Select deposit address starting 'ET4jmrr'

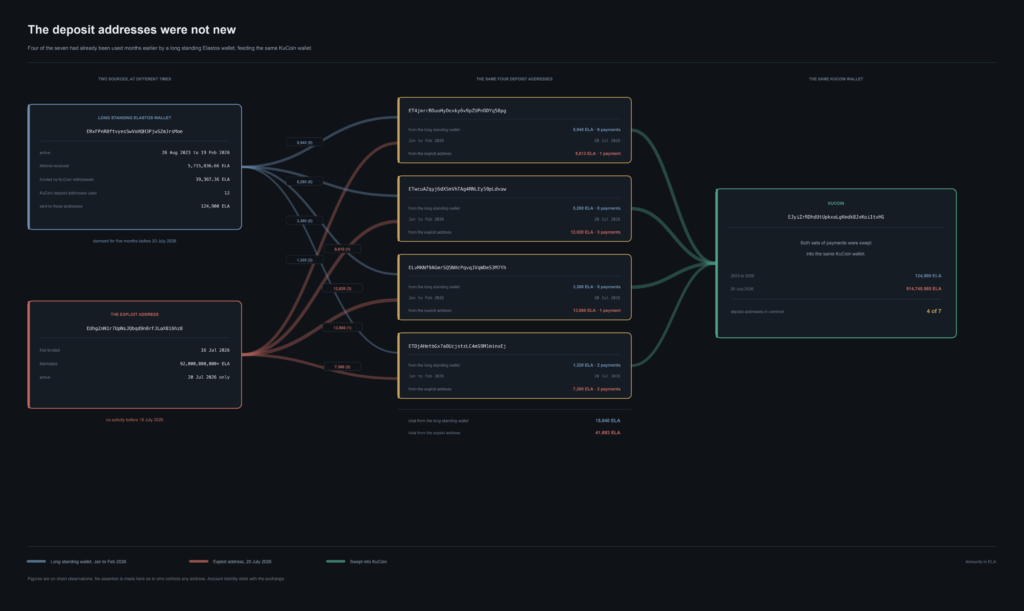click(457, 110)
